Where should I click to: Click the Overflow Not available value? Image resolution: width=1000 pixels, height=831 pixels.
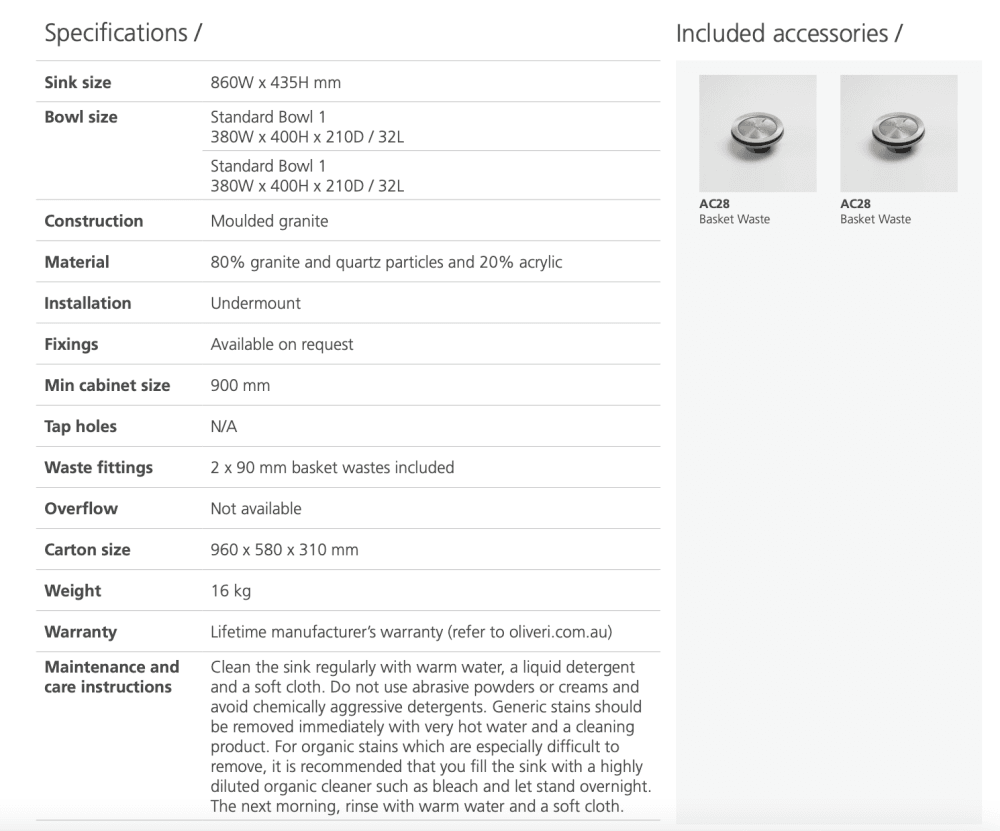pos(255,508)
